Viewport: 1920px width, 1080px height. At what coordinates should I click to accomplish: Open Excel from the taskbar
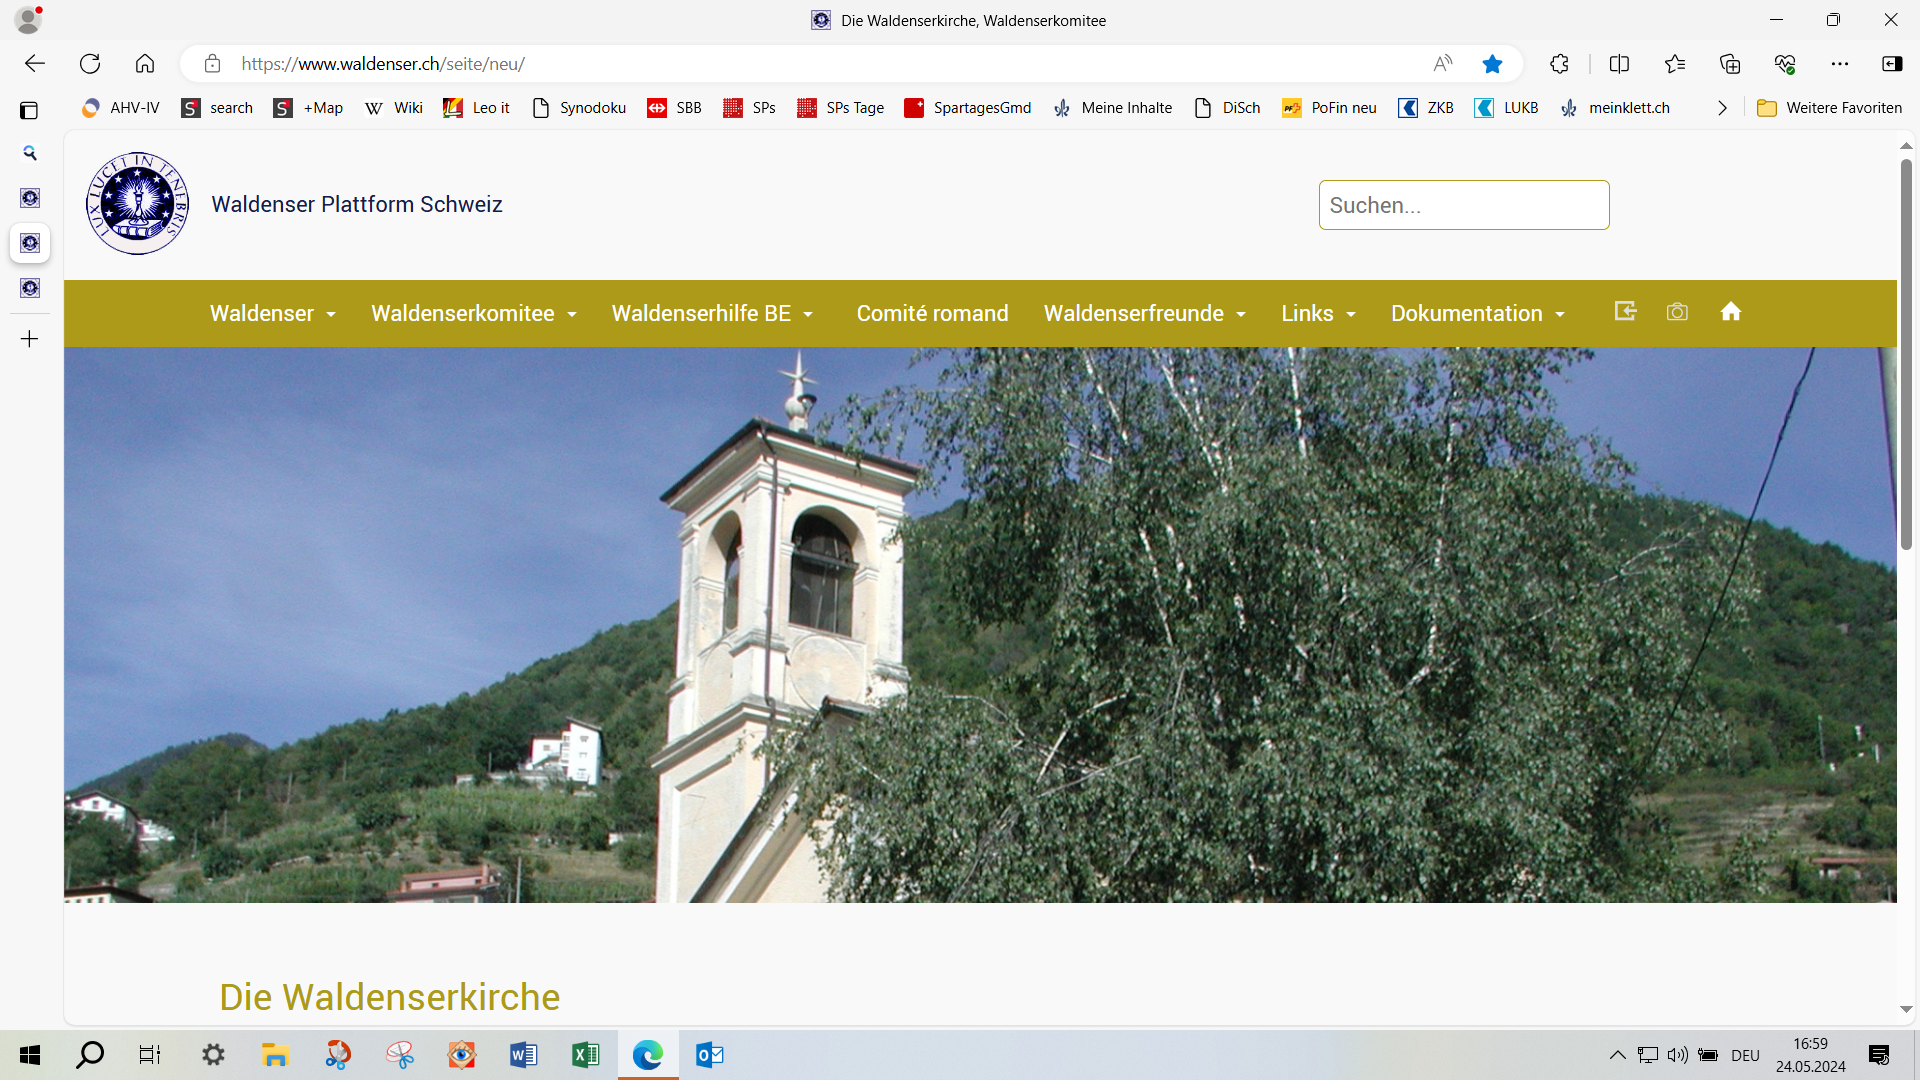click(x=585, y=1055)
